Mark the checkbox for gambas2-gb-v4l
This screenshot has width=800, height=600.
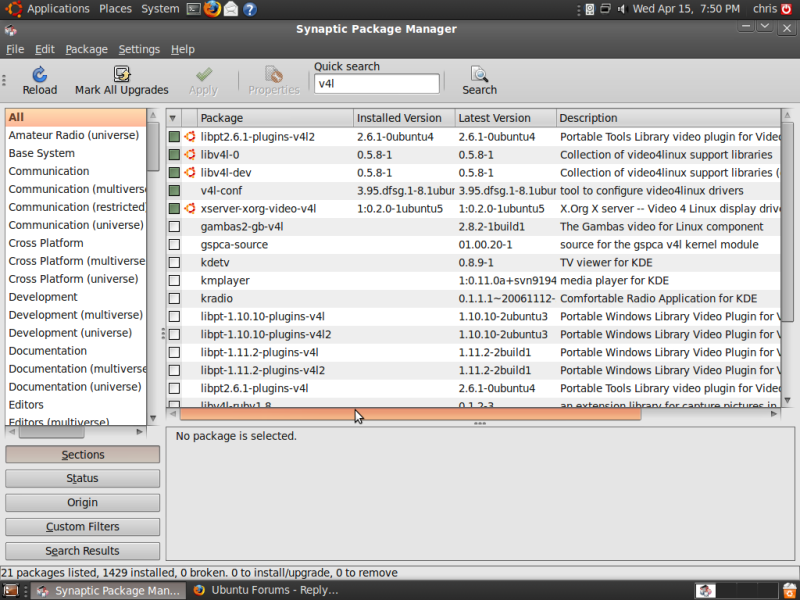(174, 227)
